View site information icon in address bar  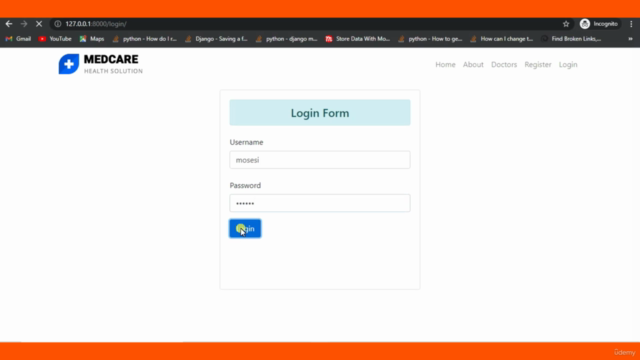(x=58, y=24)
